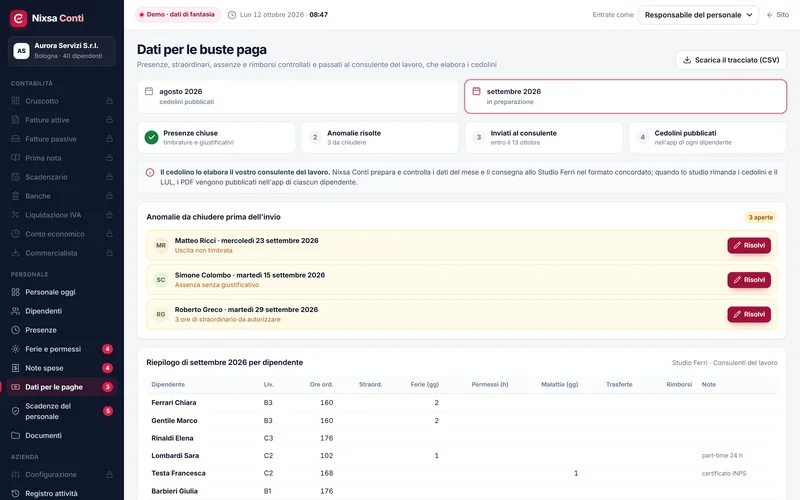Click the Registro attività history icon

pyautogui.click(x=15, y=493)
